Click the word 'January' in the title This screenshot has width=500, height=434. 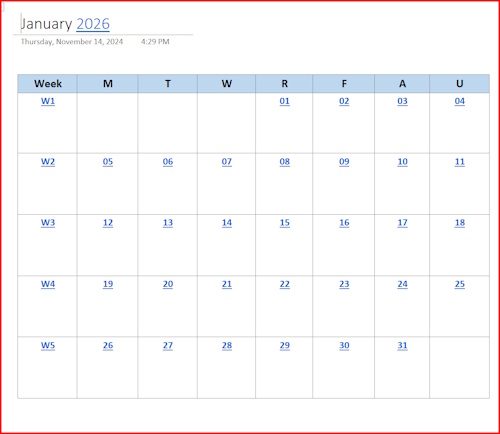[47, 24]
